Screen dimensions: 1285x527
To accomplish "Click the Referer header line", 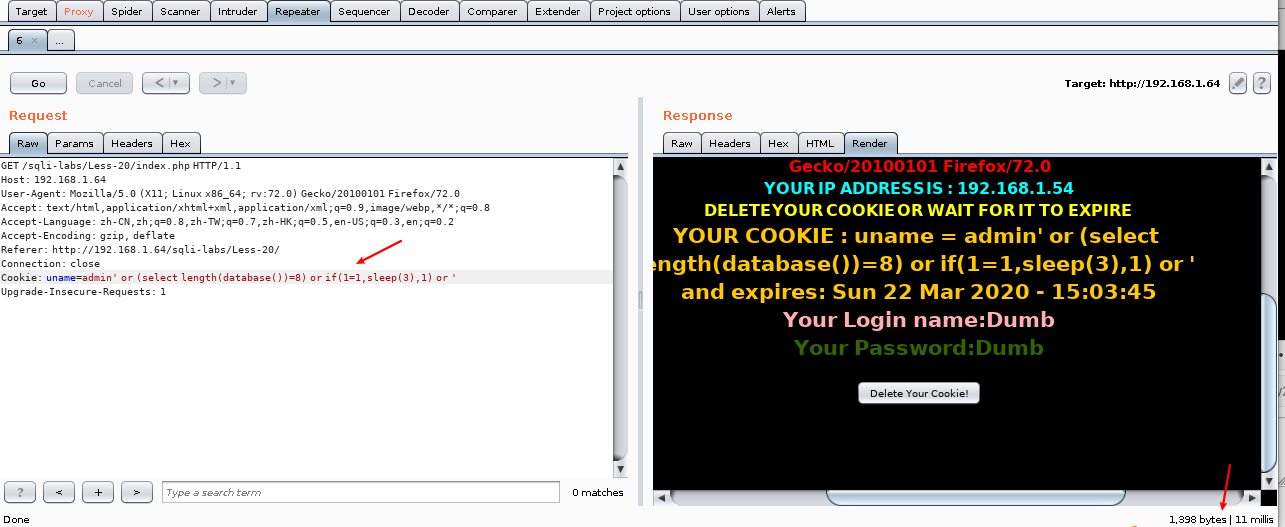I will pos(140,249).
